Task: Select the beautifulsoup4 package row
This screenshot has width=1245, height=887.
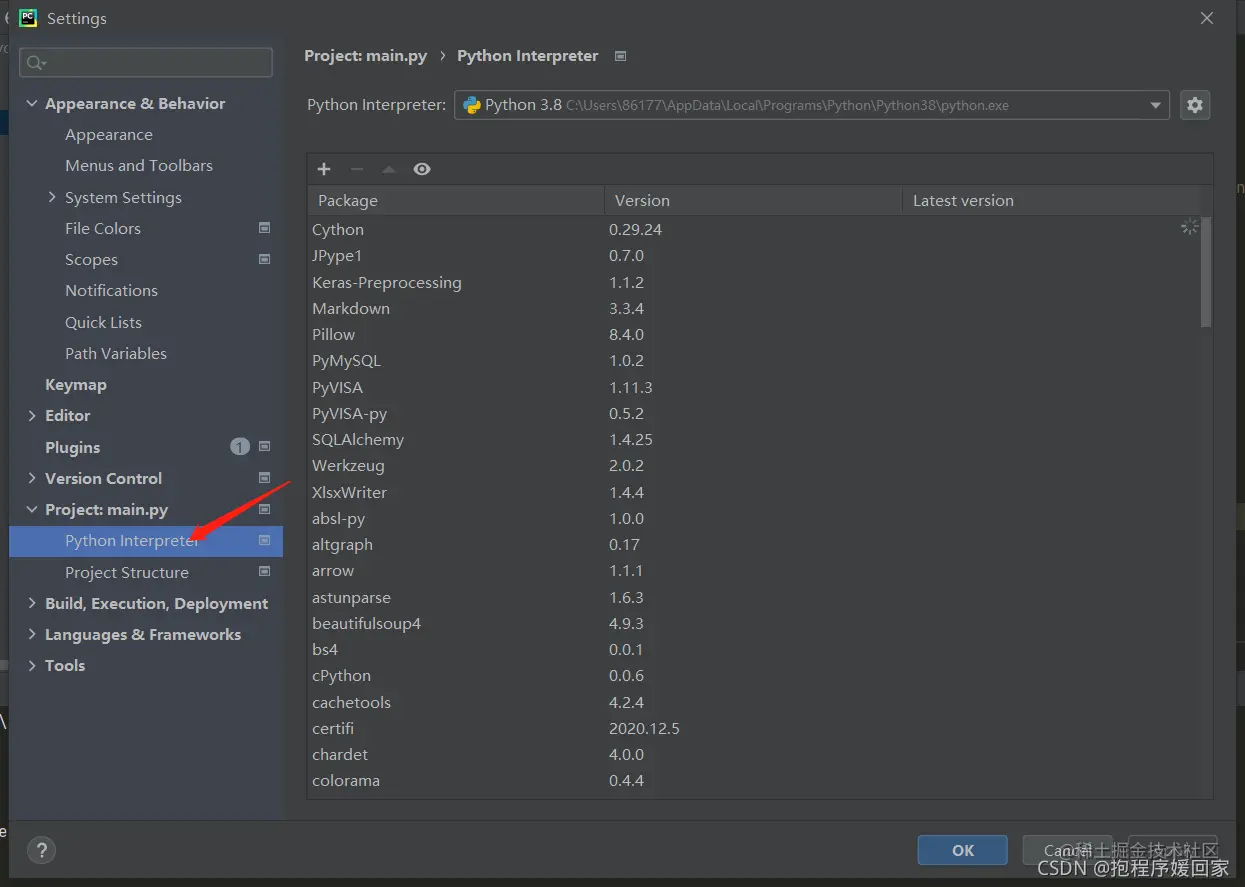Action: [754, 623]
